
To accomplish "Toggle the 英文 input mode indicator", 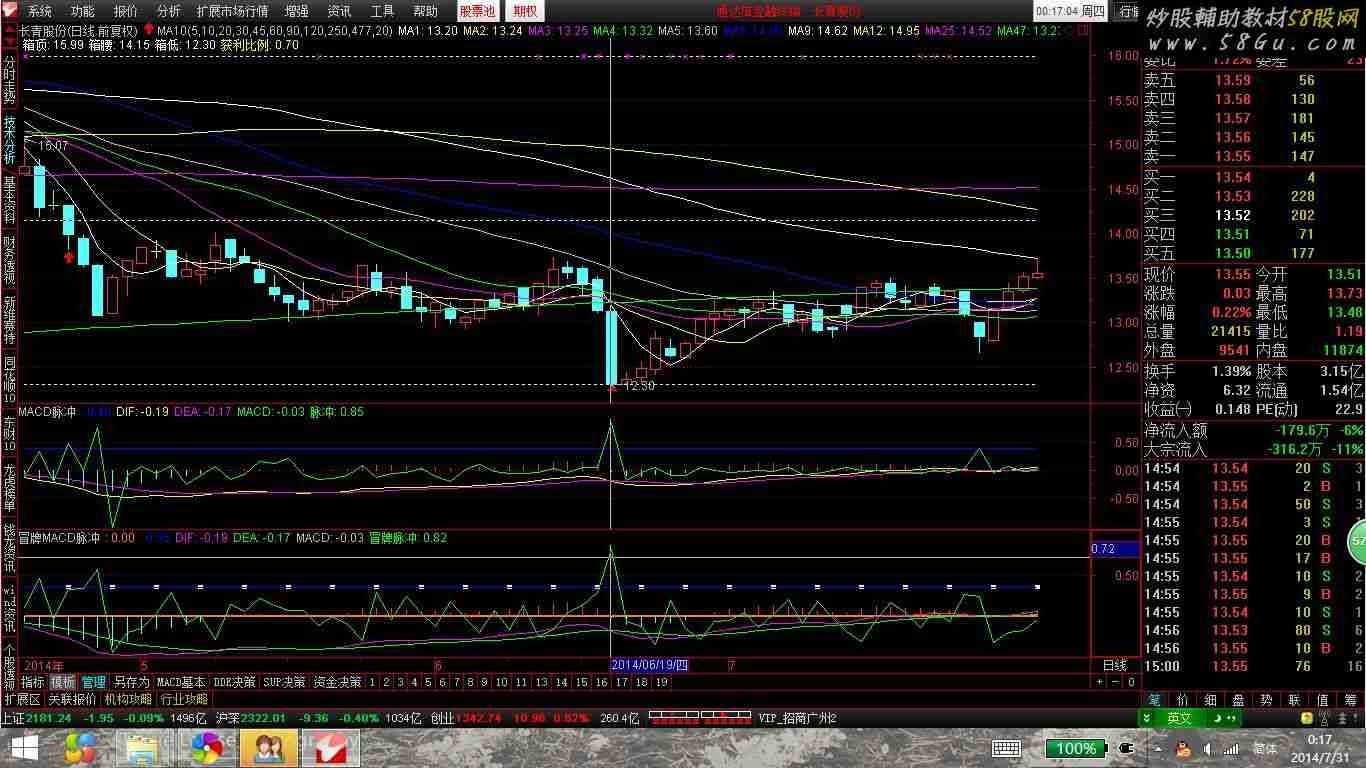I will [1180, 718].
